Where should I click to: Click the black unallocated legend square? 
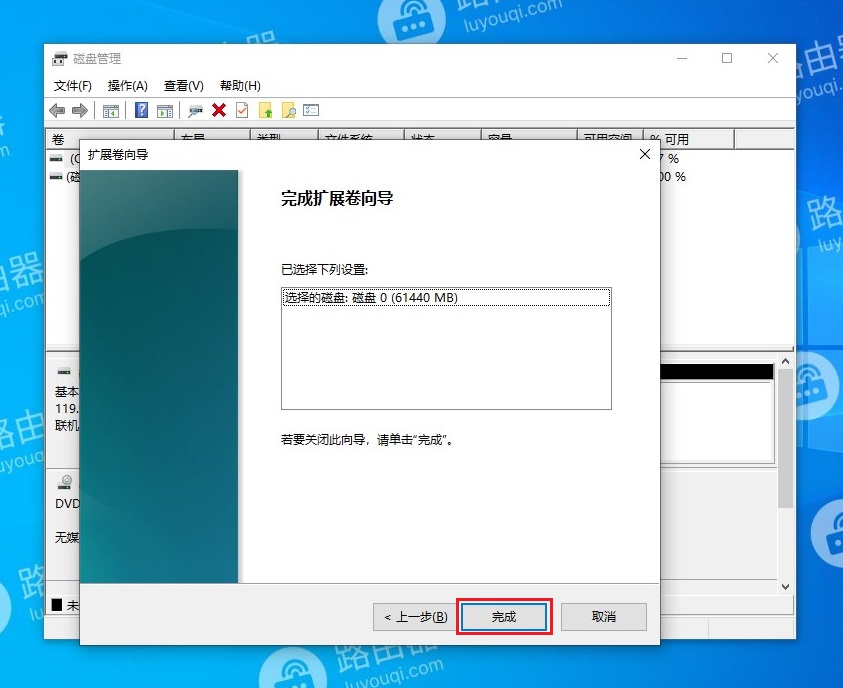[57, 605]
